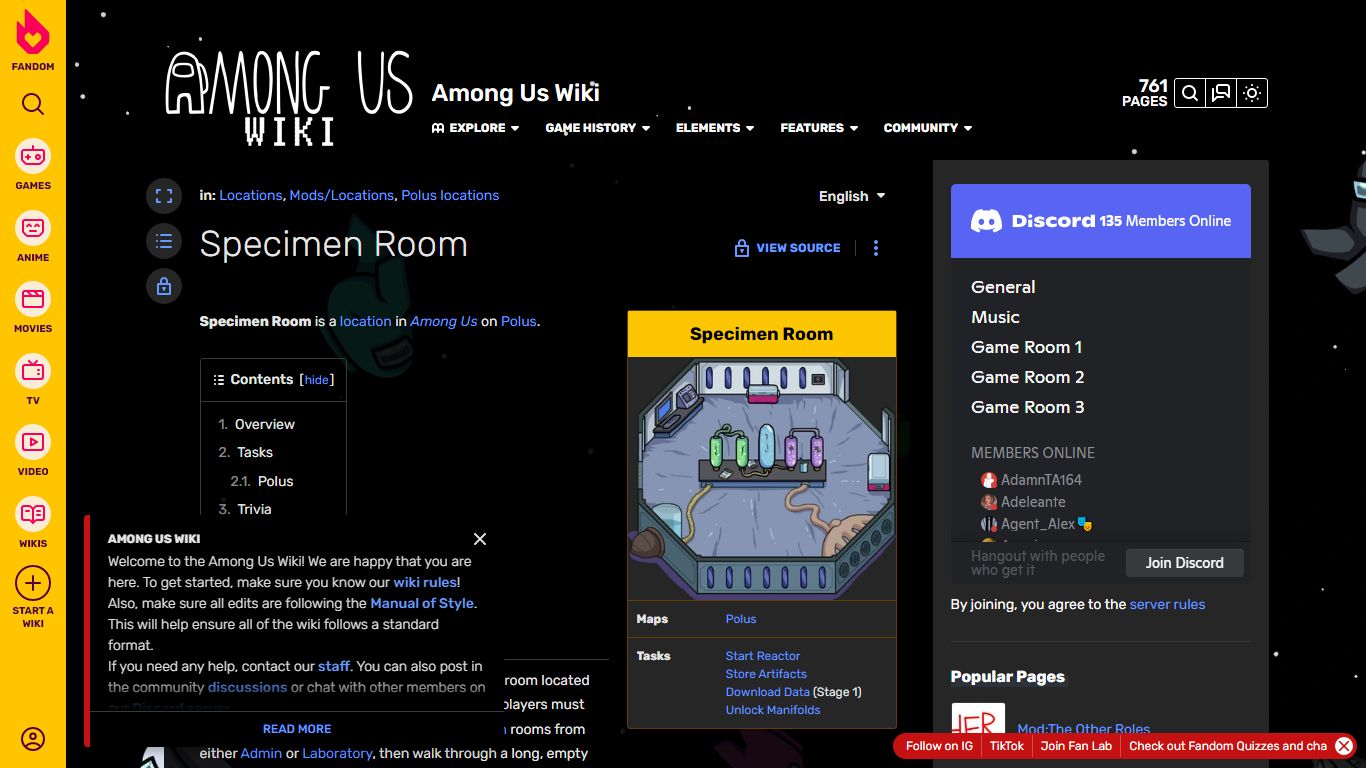
Task: Open the user profile icon in sidebar
Action: click(33, 739)
